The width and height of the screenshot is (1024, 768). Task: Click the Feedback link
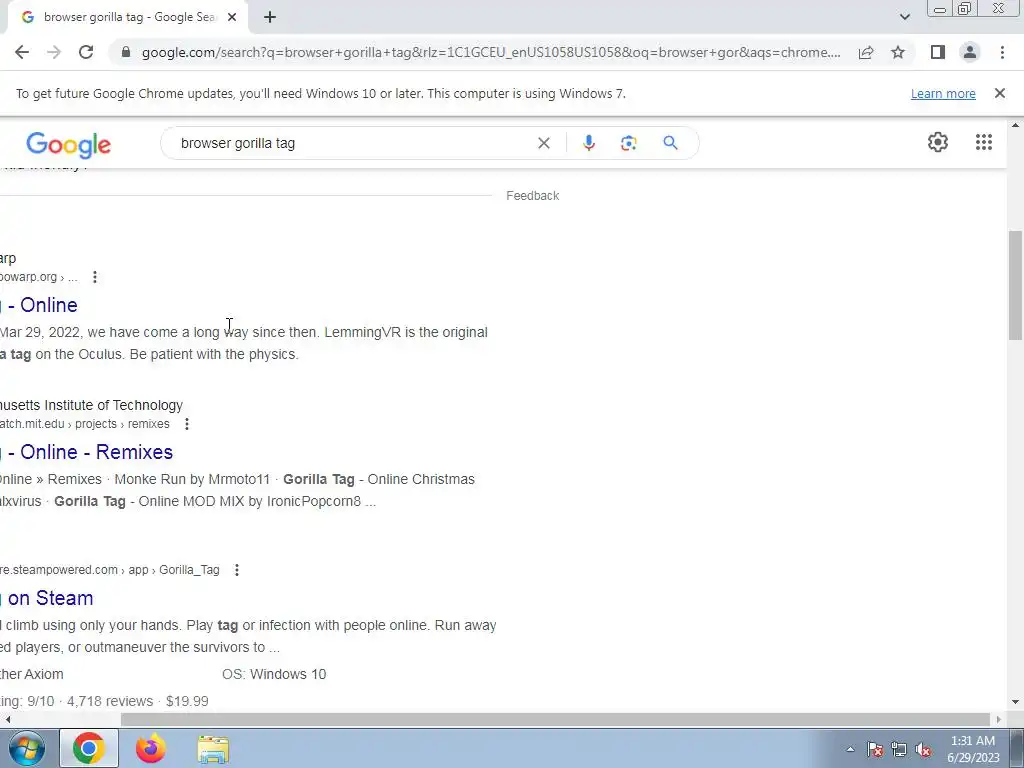[532, 196]
